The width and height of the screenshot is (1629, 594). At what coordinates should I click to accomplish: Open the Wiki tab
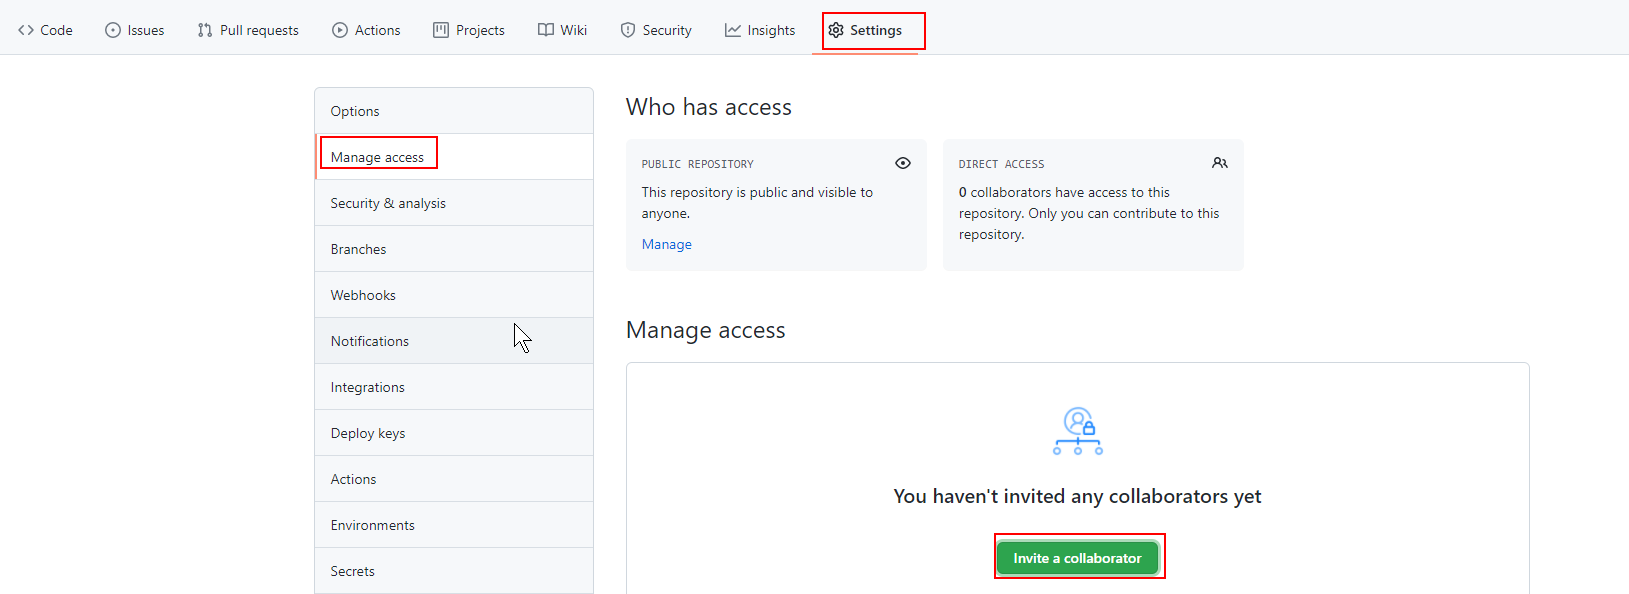(562, 30)
